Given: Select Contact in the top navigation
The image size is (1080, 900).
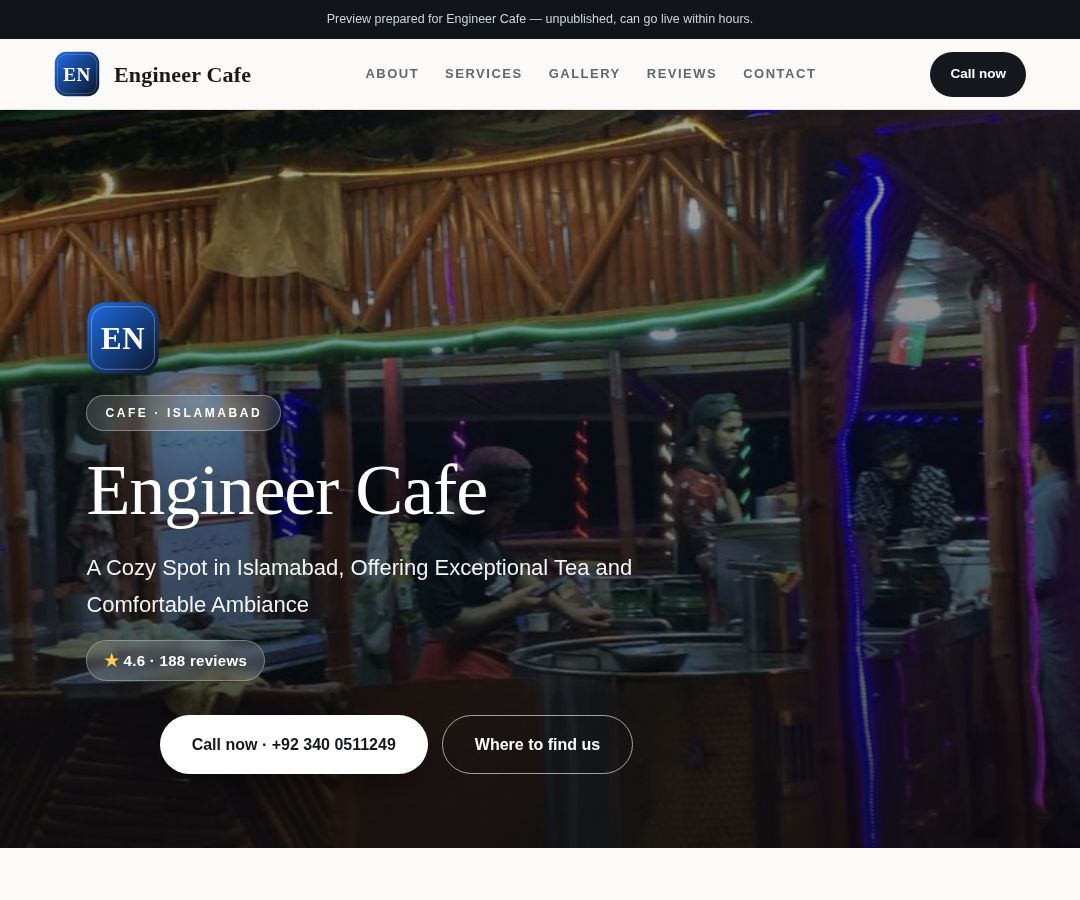Looking at the screenshot, I should pyautogui.click(x=779, y=74).
